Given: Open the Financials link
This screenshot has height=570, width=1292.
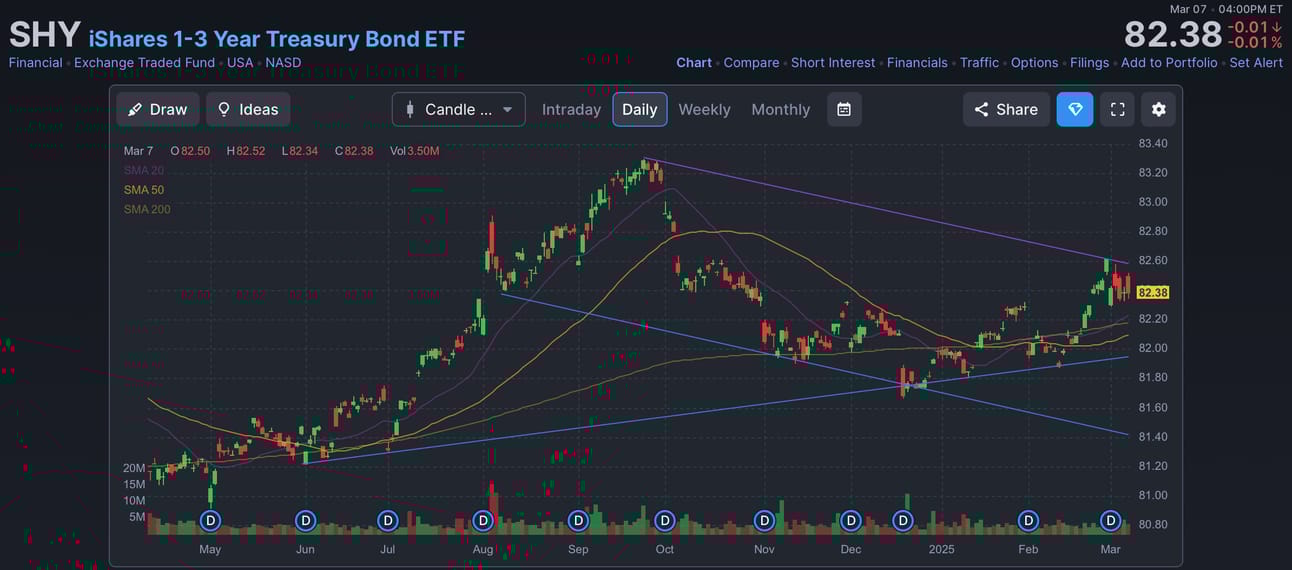Looking at the screenshot, I should (x=917, y=62).
